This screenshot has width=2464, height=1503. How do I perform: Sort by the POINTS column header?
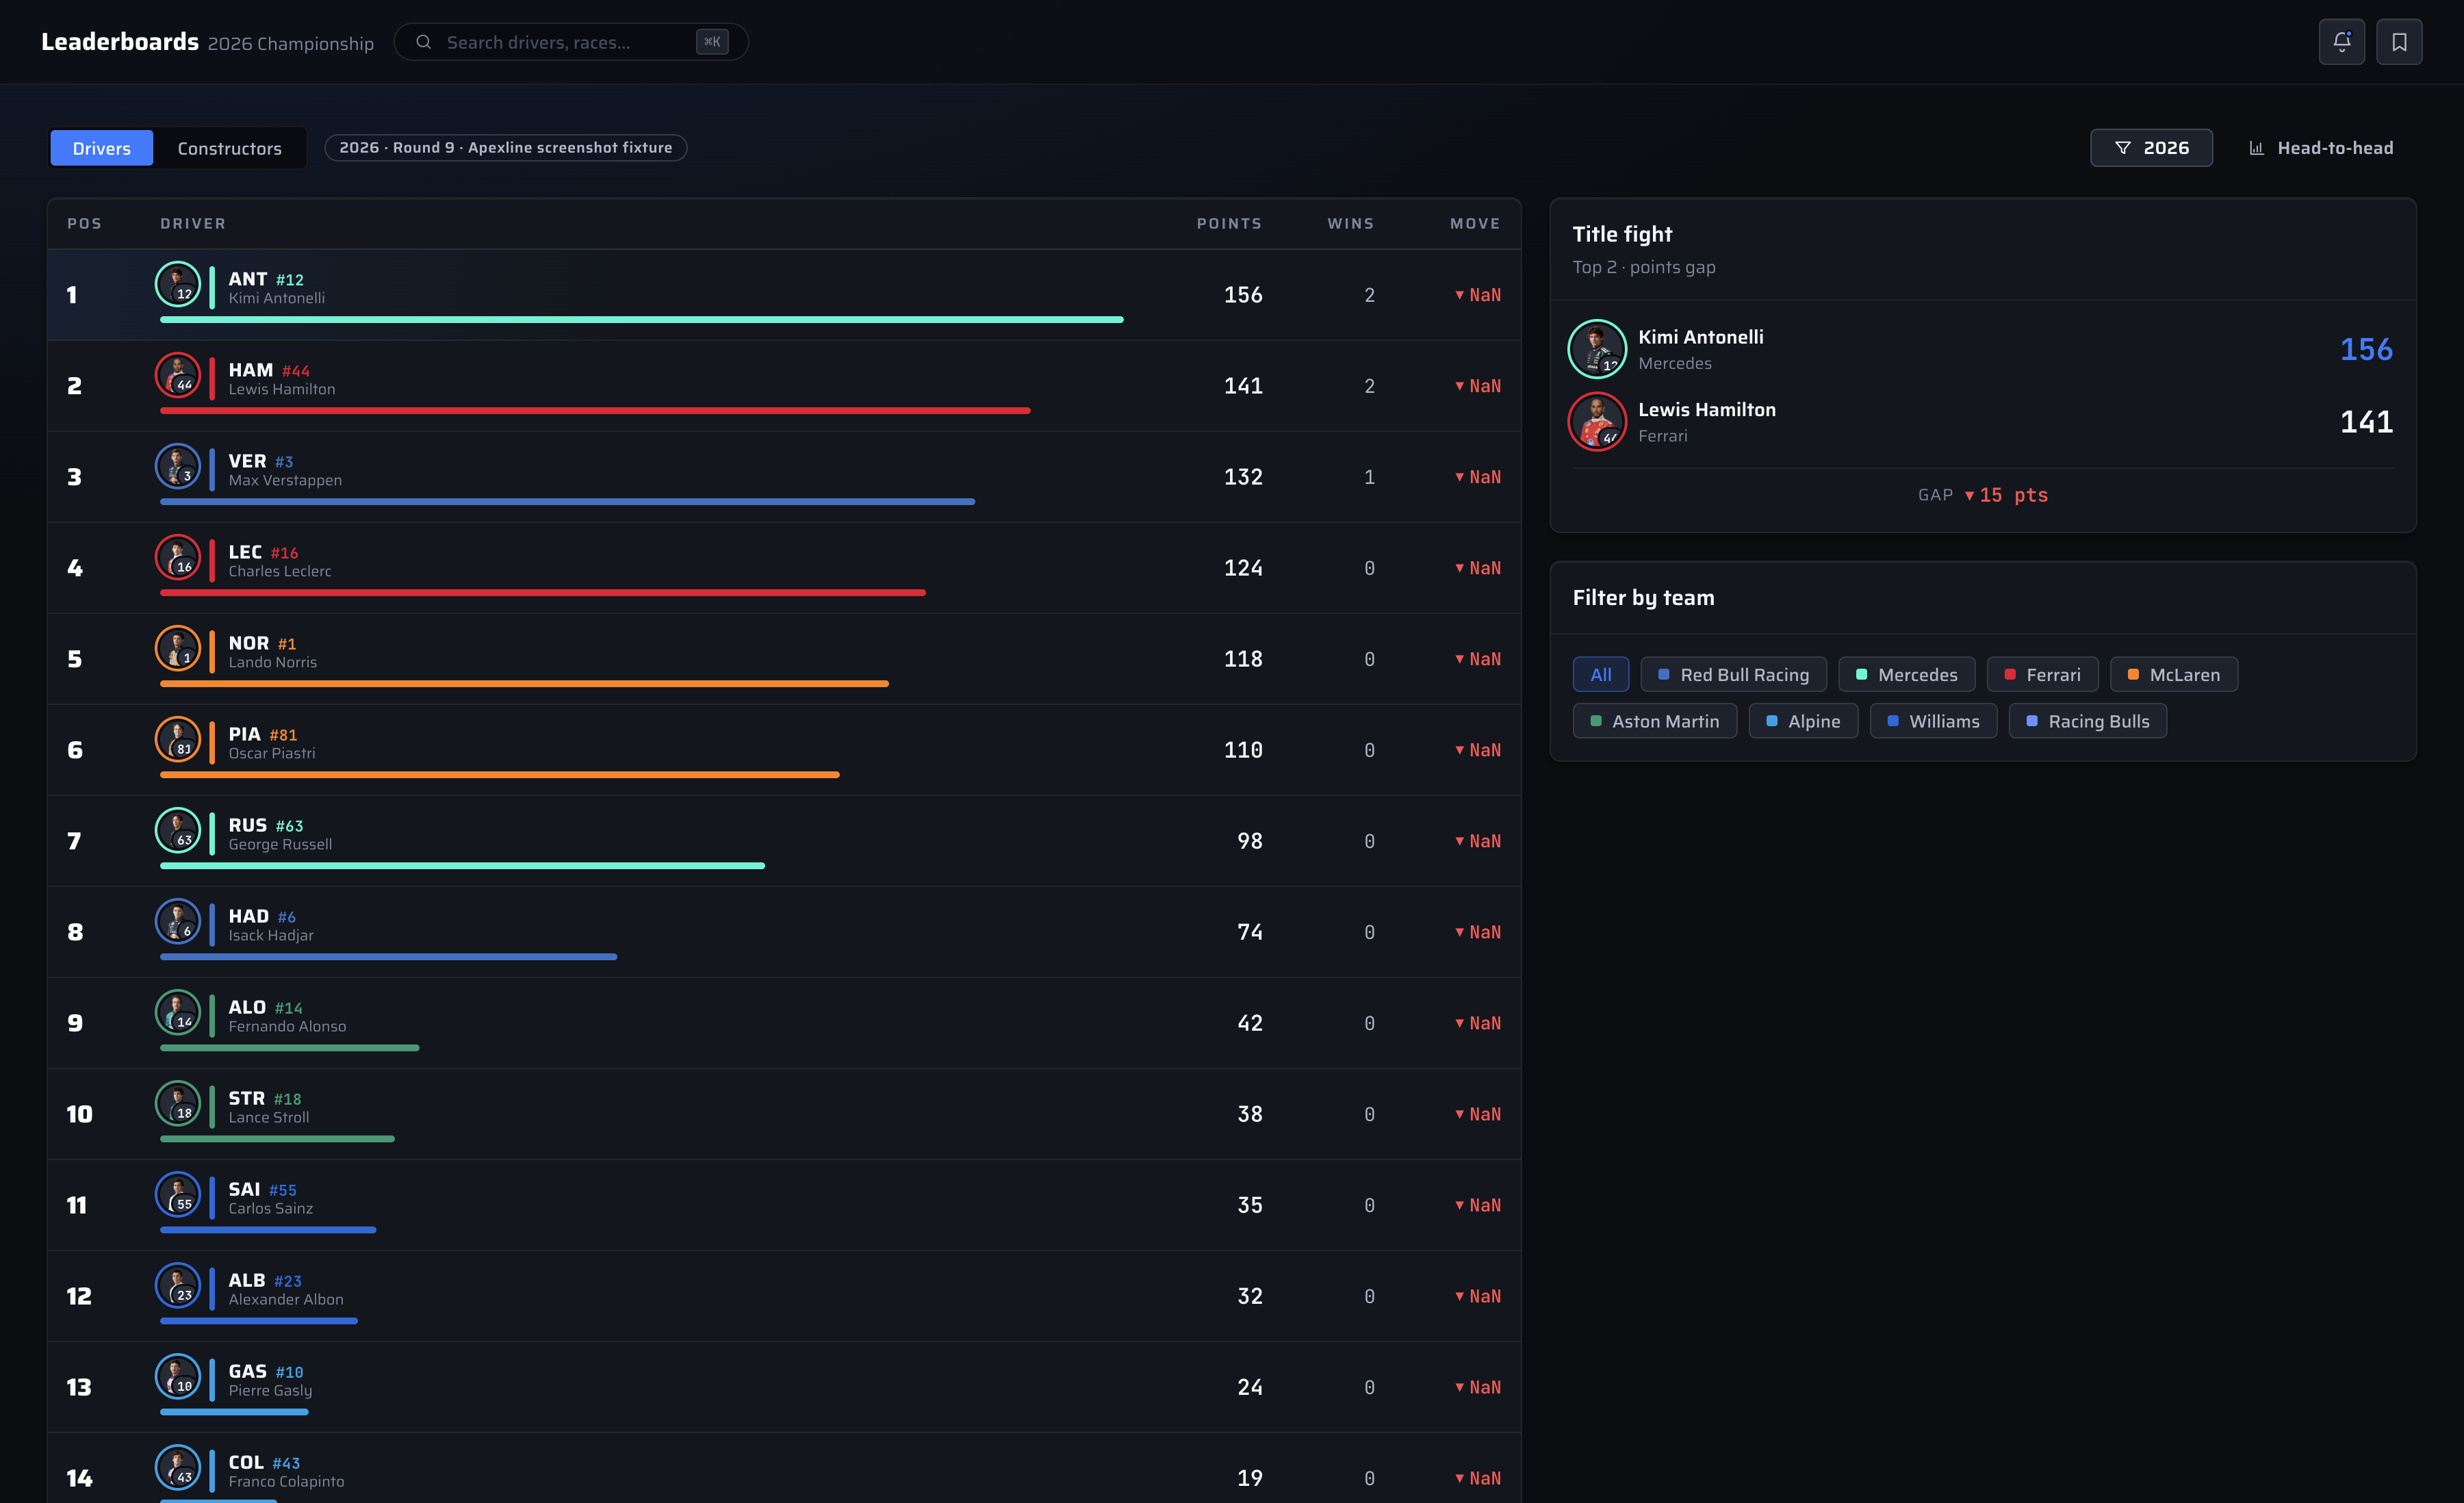pos(1229,224)
